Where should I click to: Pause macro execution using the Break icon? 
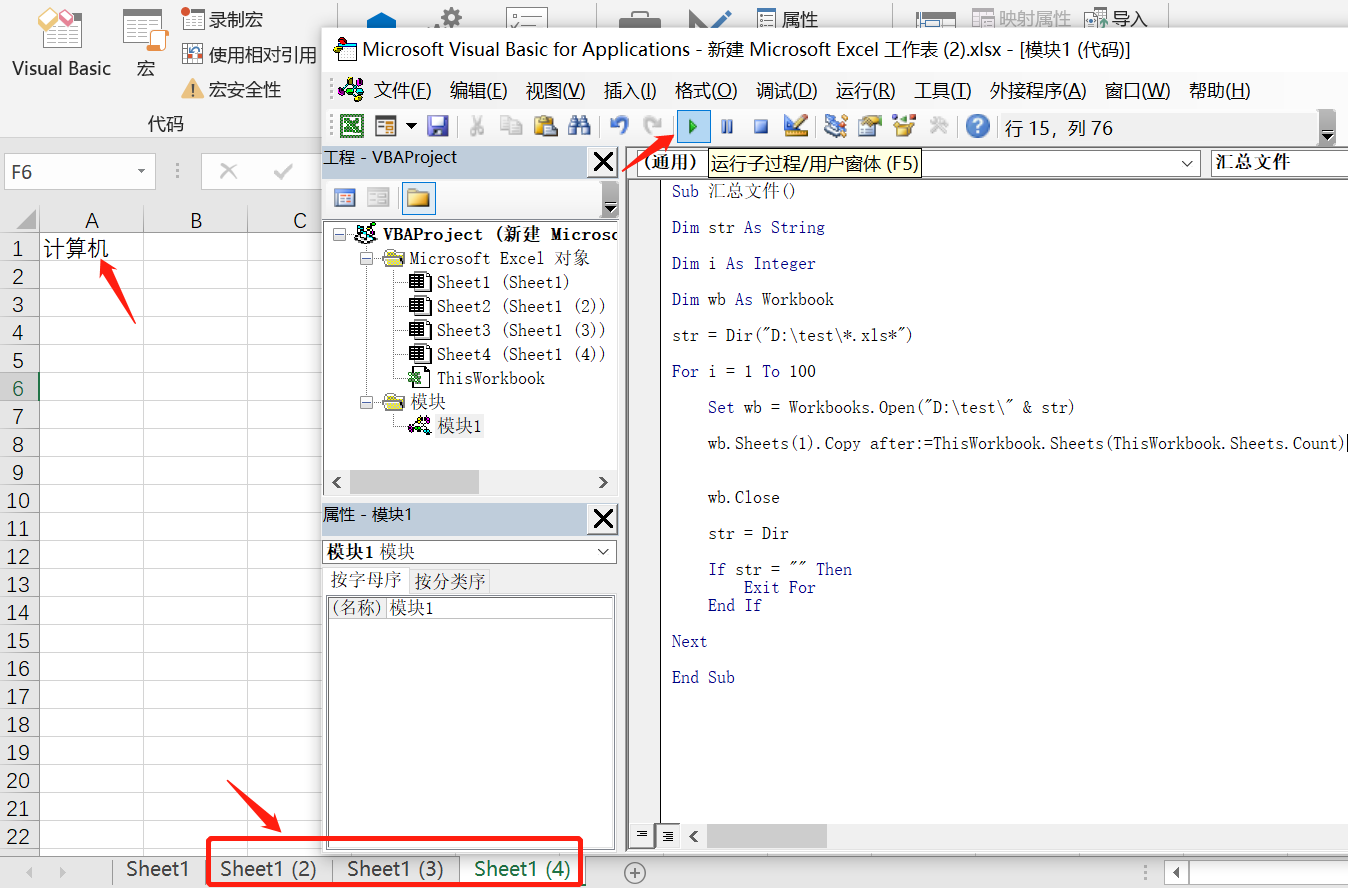(727, 126)
